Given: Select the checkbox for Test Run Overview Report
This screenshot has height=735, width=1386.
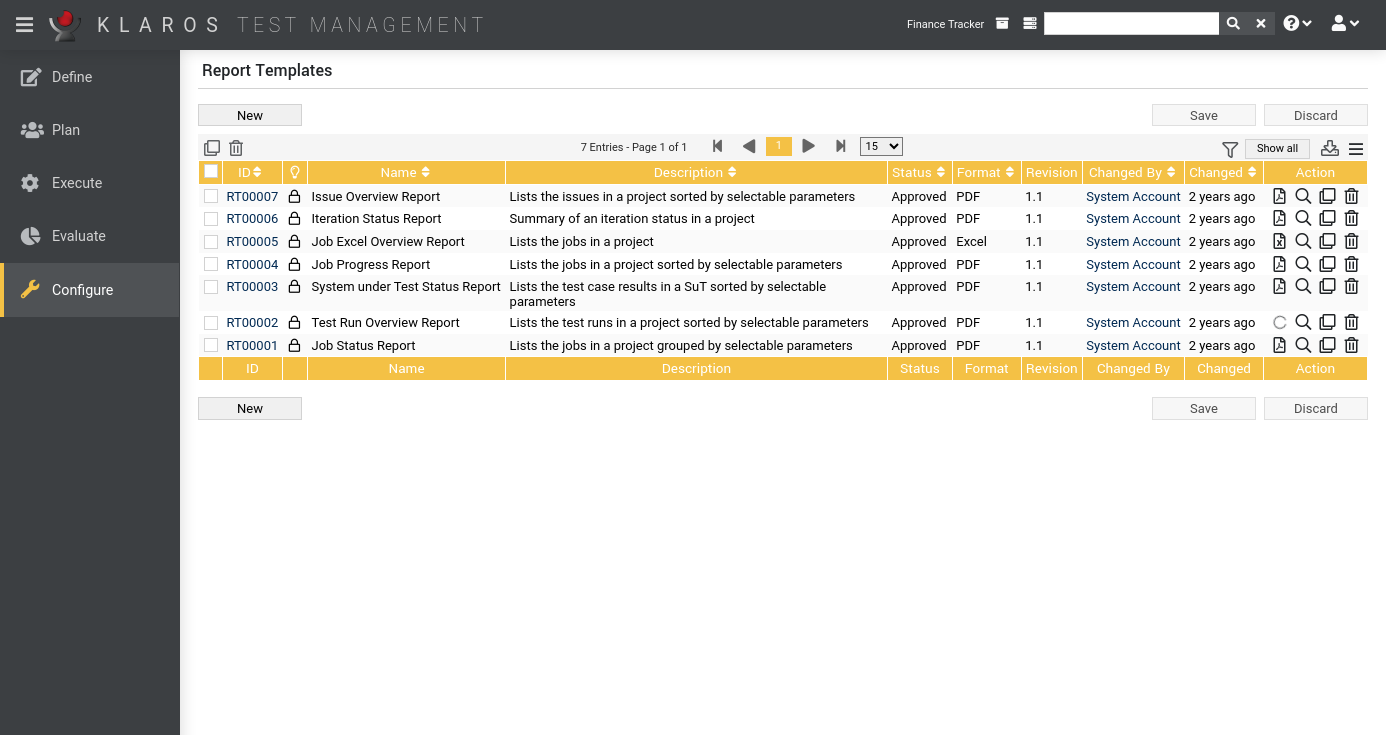Looking at the screenshot, I should click(x=211, y=322).
